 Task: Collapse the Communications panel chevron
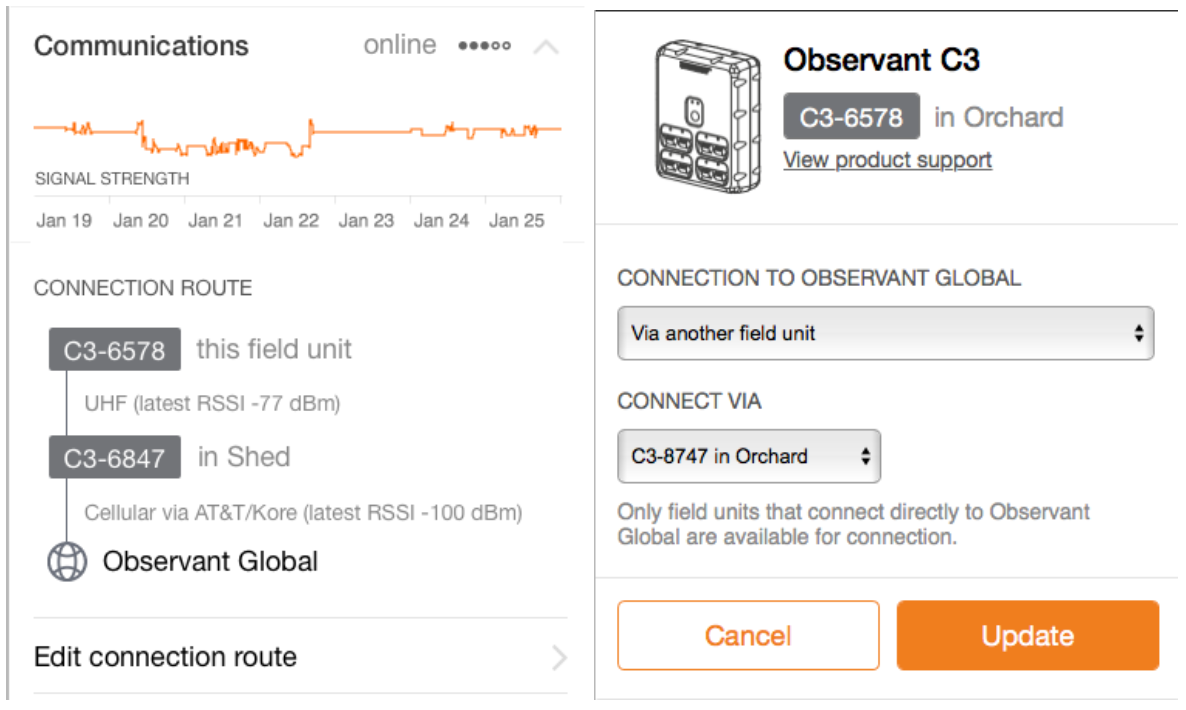[546, 47]
